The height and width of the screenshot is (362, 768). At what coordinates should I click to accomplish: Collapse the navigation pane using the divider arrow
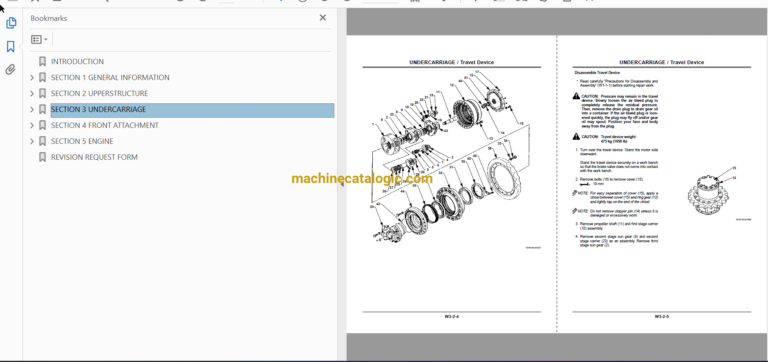pyautogui.click(x=342, y=185)
